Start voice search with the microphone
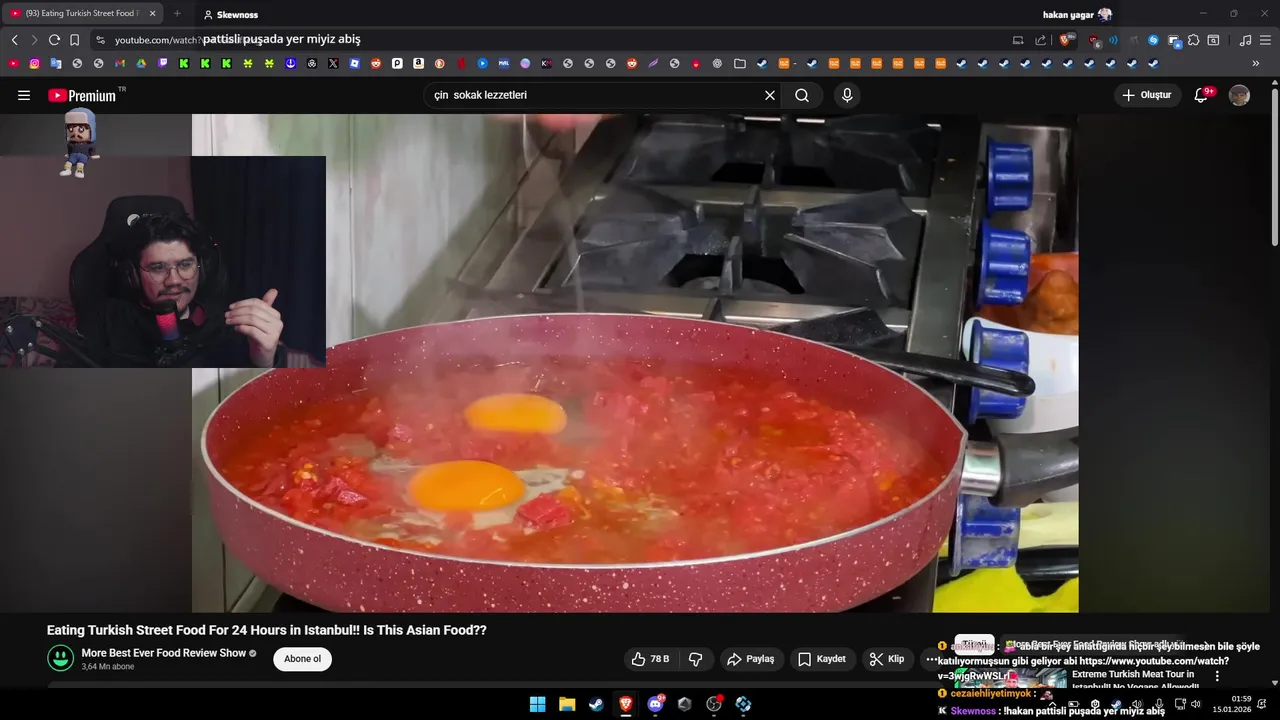 847,95
